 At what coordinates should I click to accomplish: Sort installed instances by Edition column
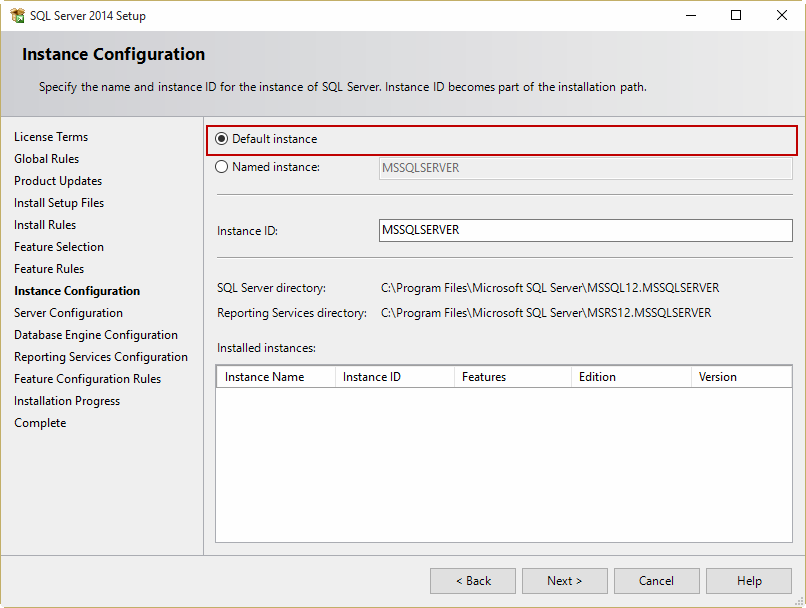[x=629, y=377]
